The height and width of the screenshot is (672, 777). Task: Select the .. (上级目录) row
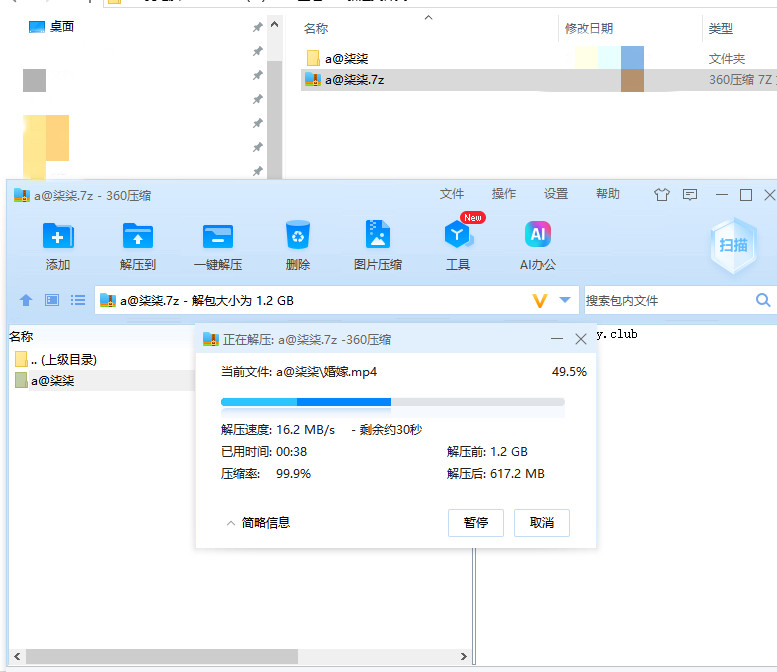102,359
